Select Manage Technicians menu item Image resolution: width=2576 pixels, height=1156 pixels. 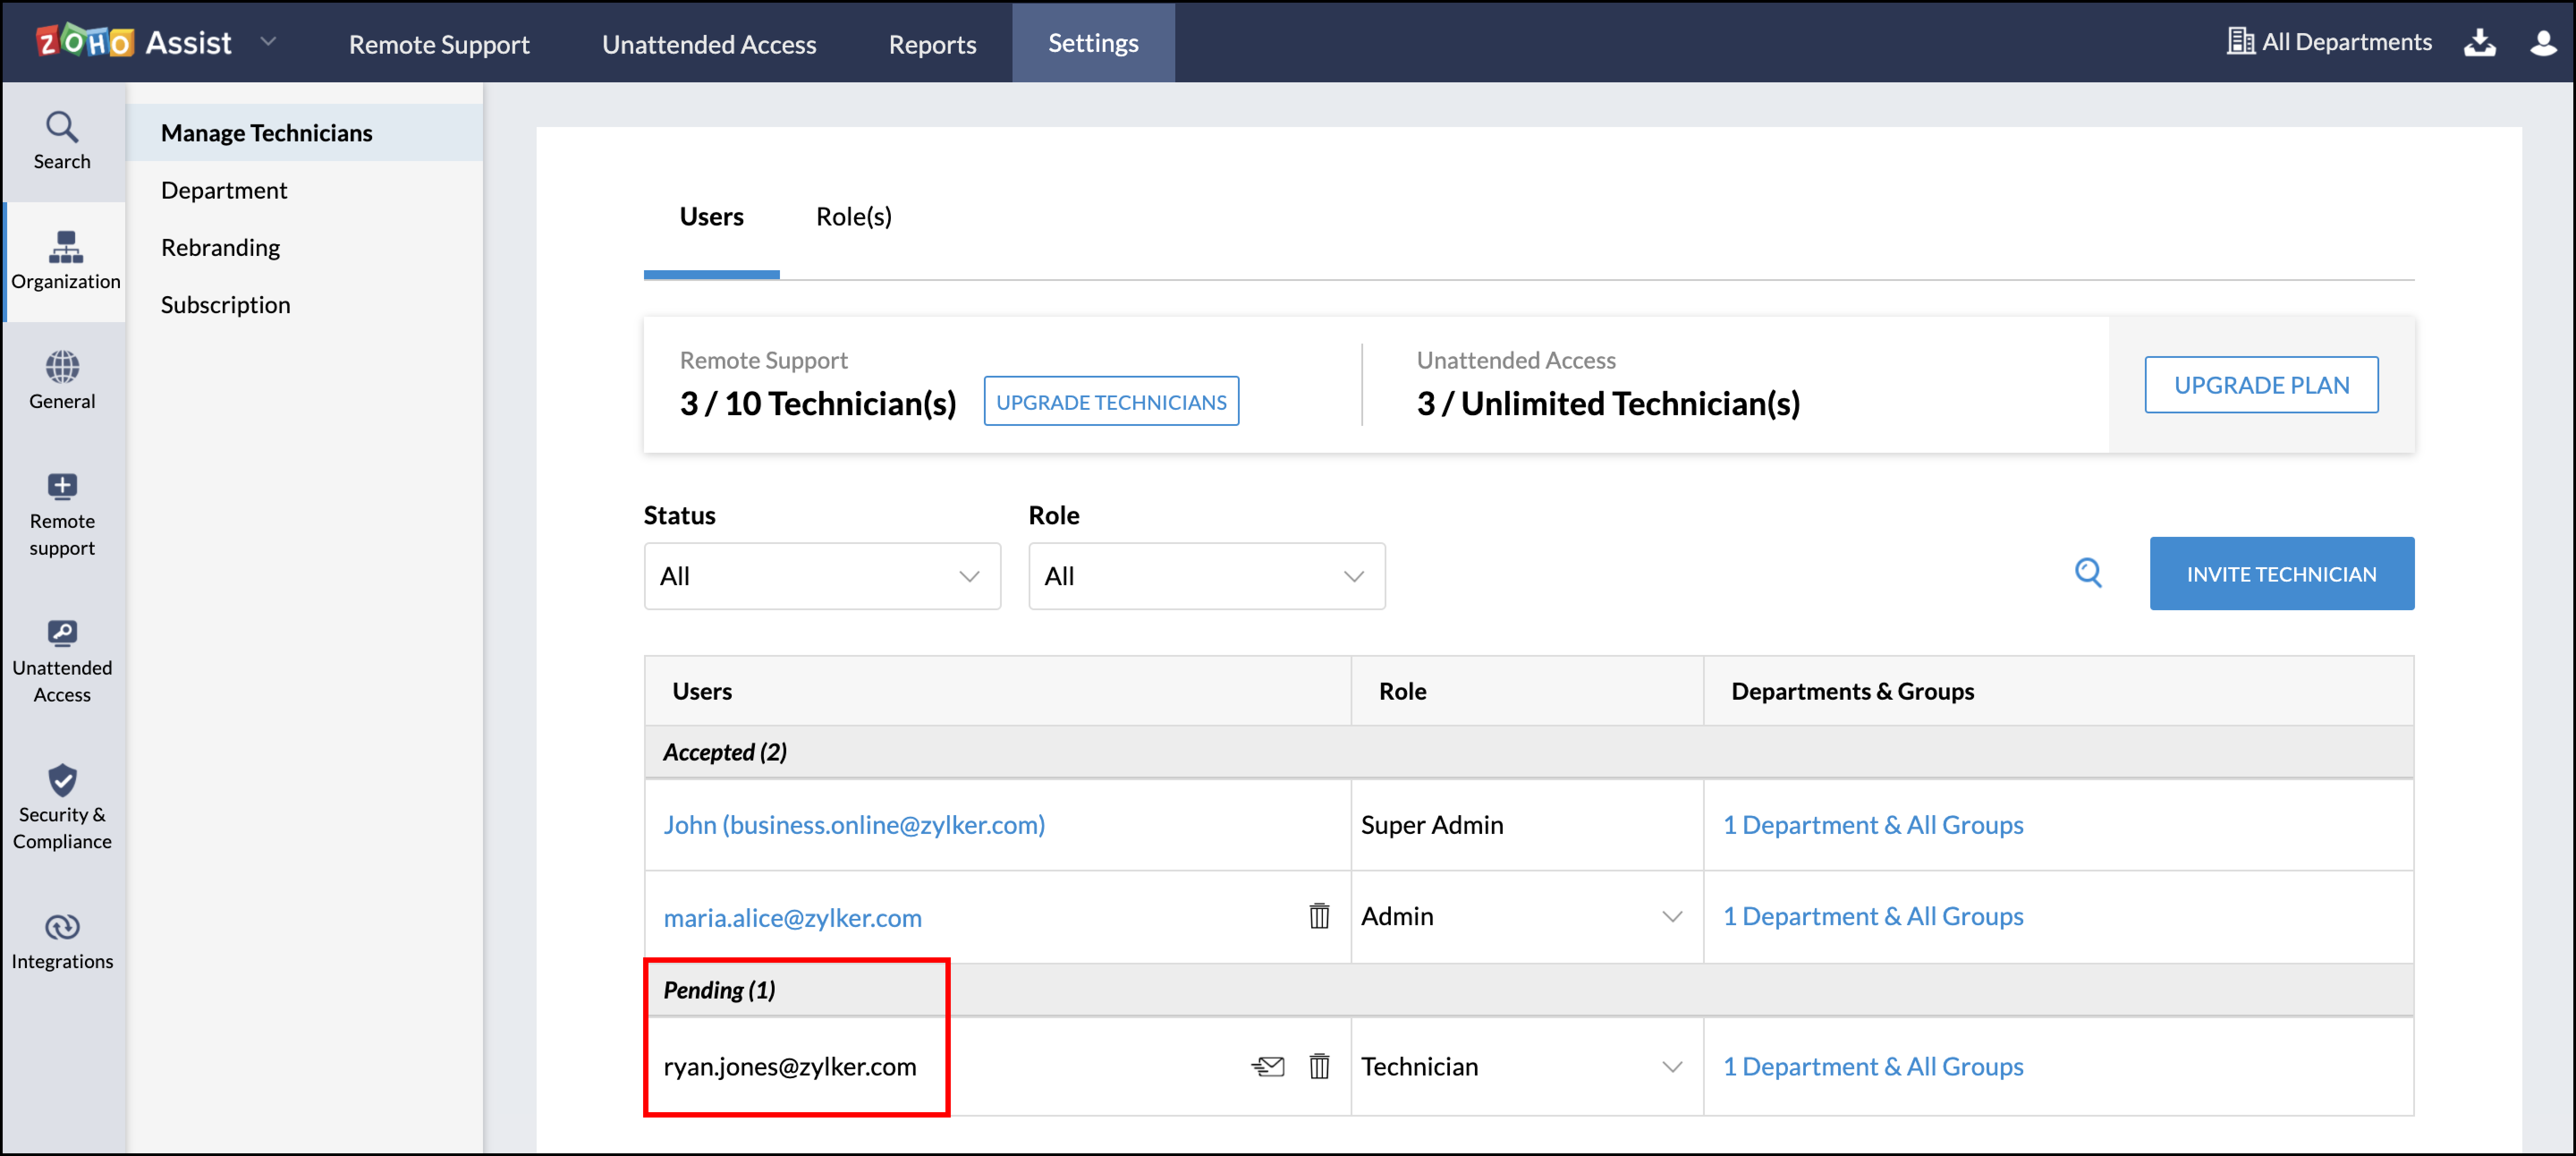tap(305, 133)
